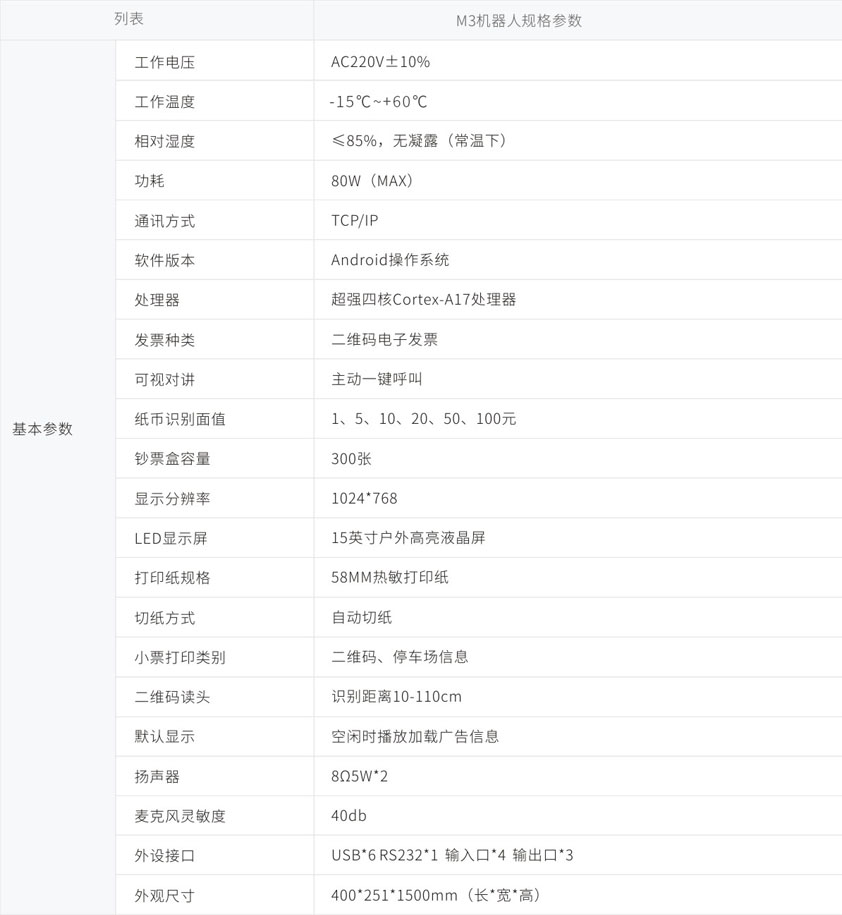Click the -15℃~+60℃ temperature value
The image size is (842, 915).
coord(379,102)
